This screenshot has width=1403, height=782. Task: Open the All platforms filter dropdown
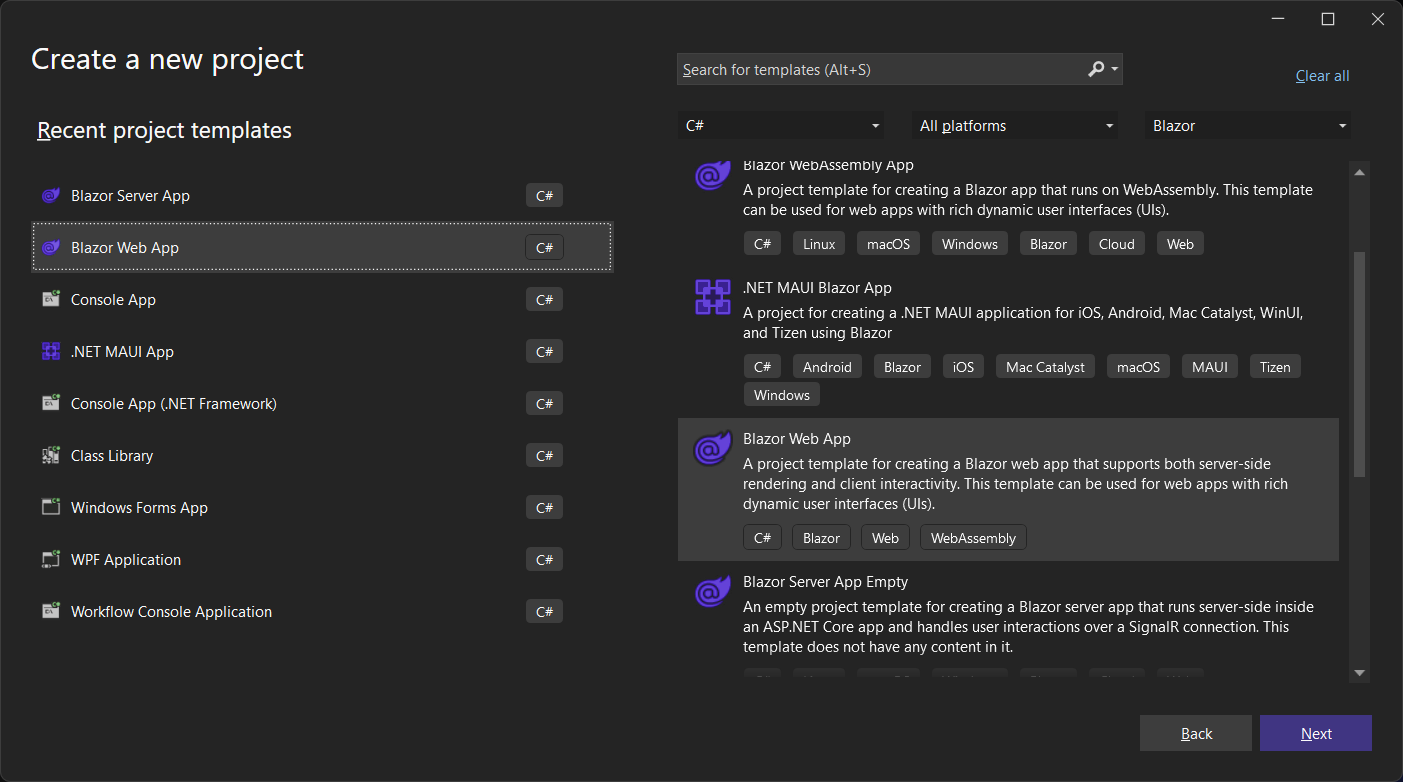click(x=1015, y=126)
